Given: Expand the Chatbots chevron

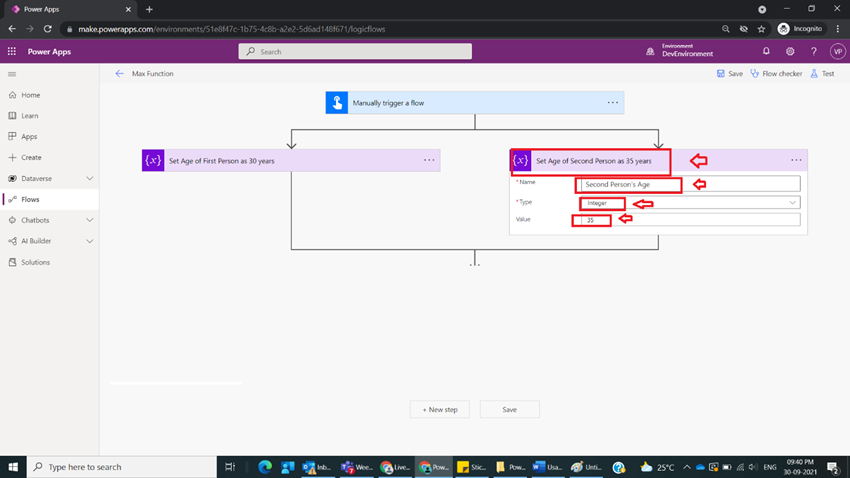Looking at the screenshot, I should (x=89, y=220).
